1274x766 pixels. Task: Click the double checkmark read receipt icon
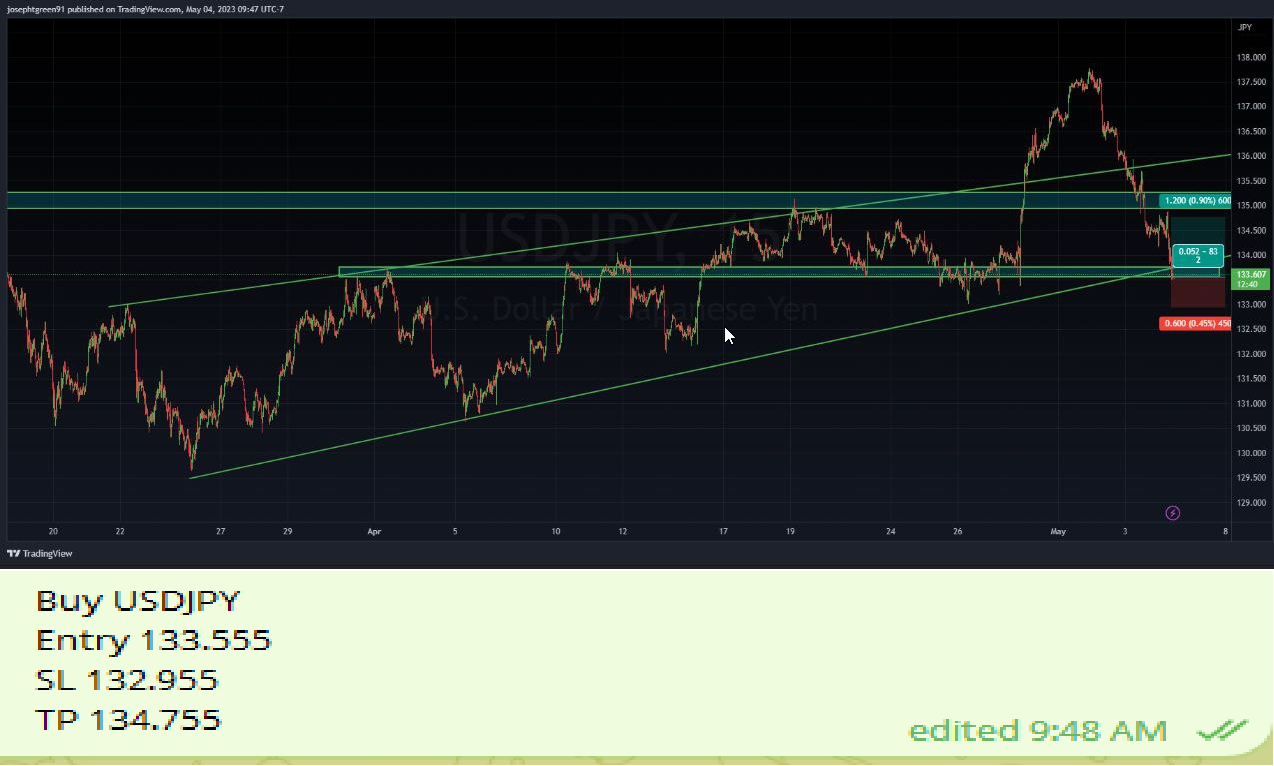(1221, 729)
